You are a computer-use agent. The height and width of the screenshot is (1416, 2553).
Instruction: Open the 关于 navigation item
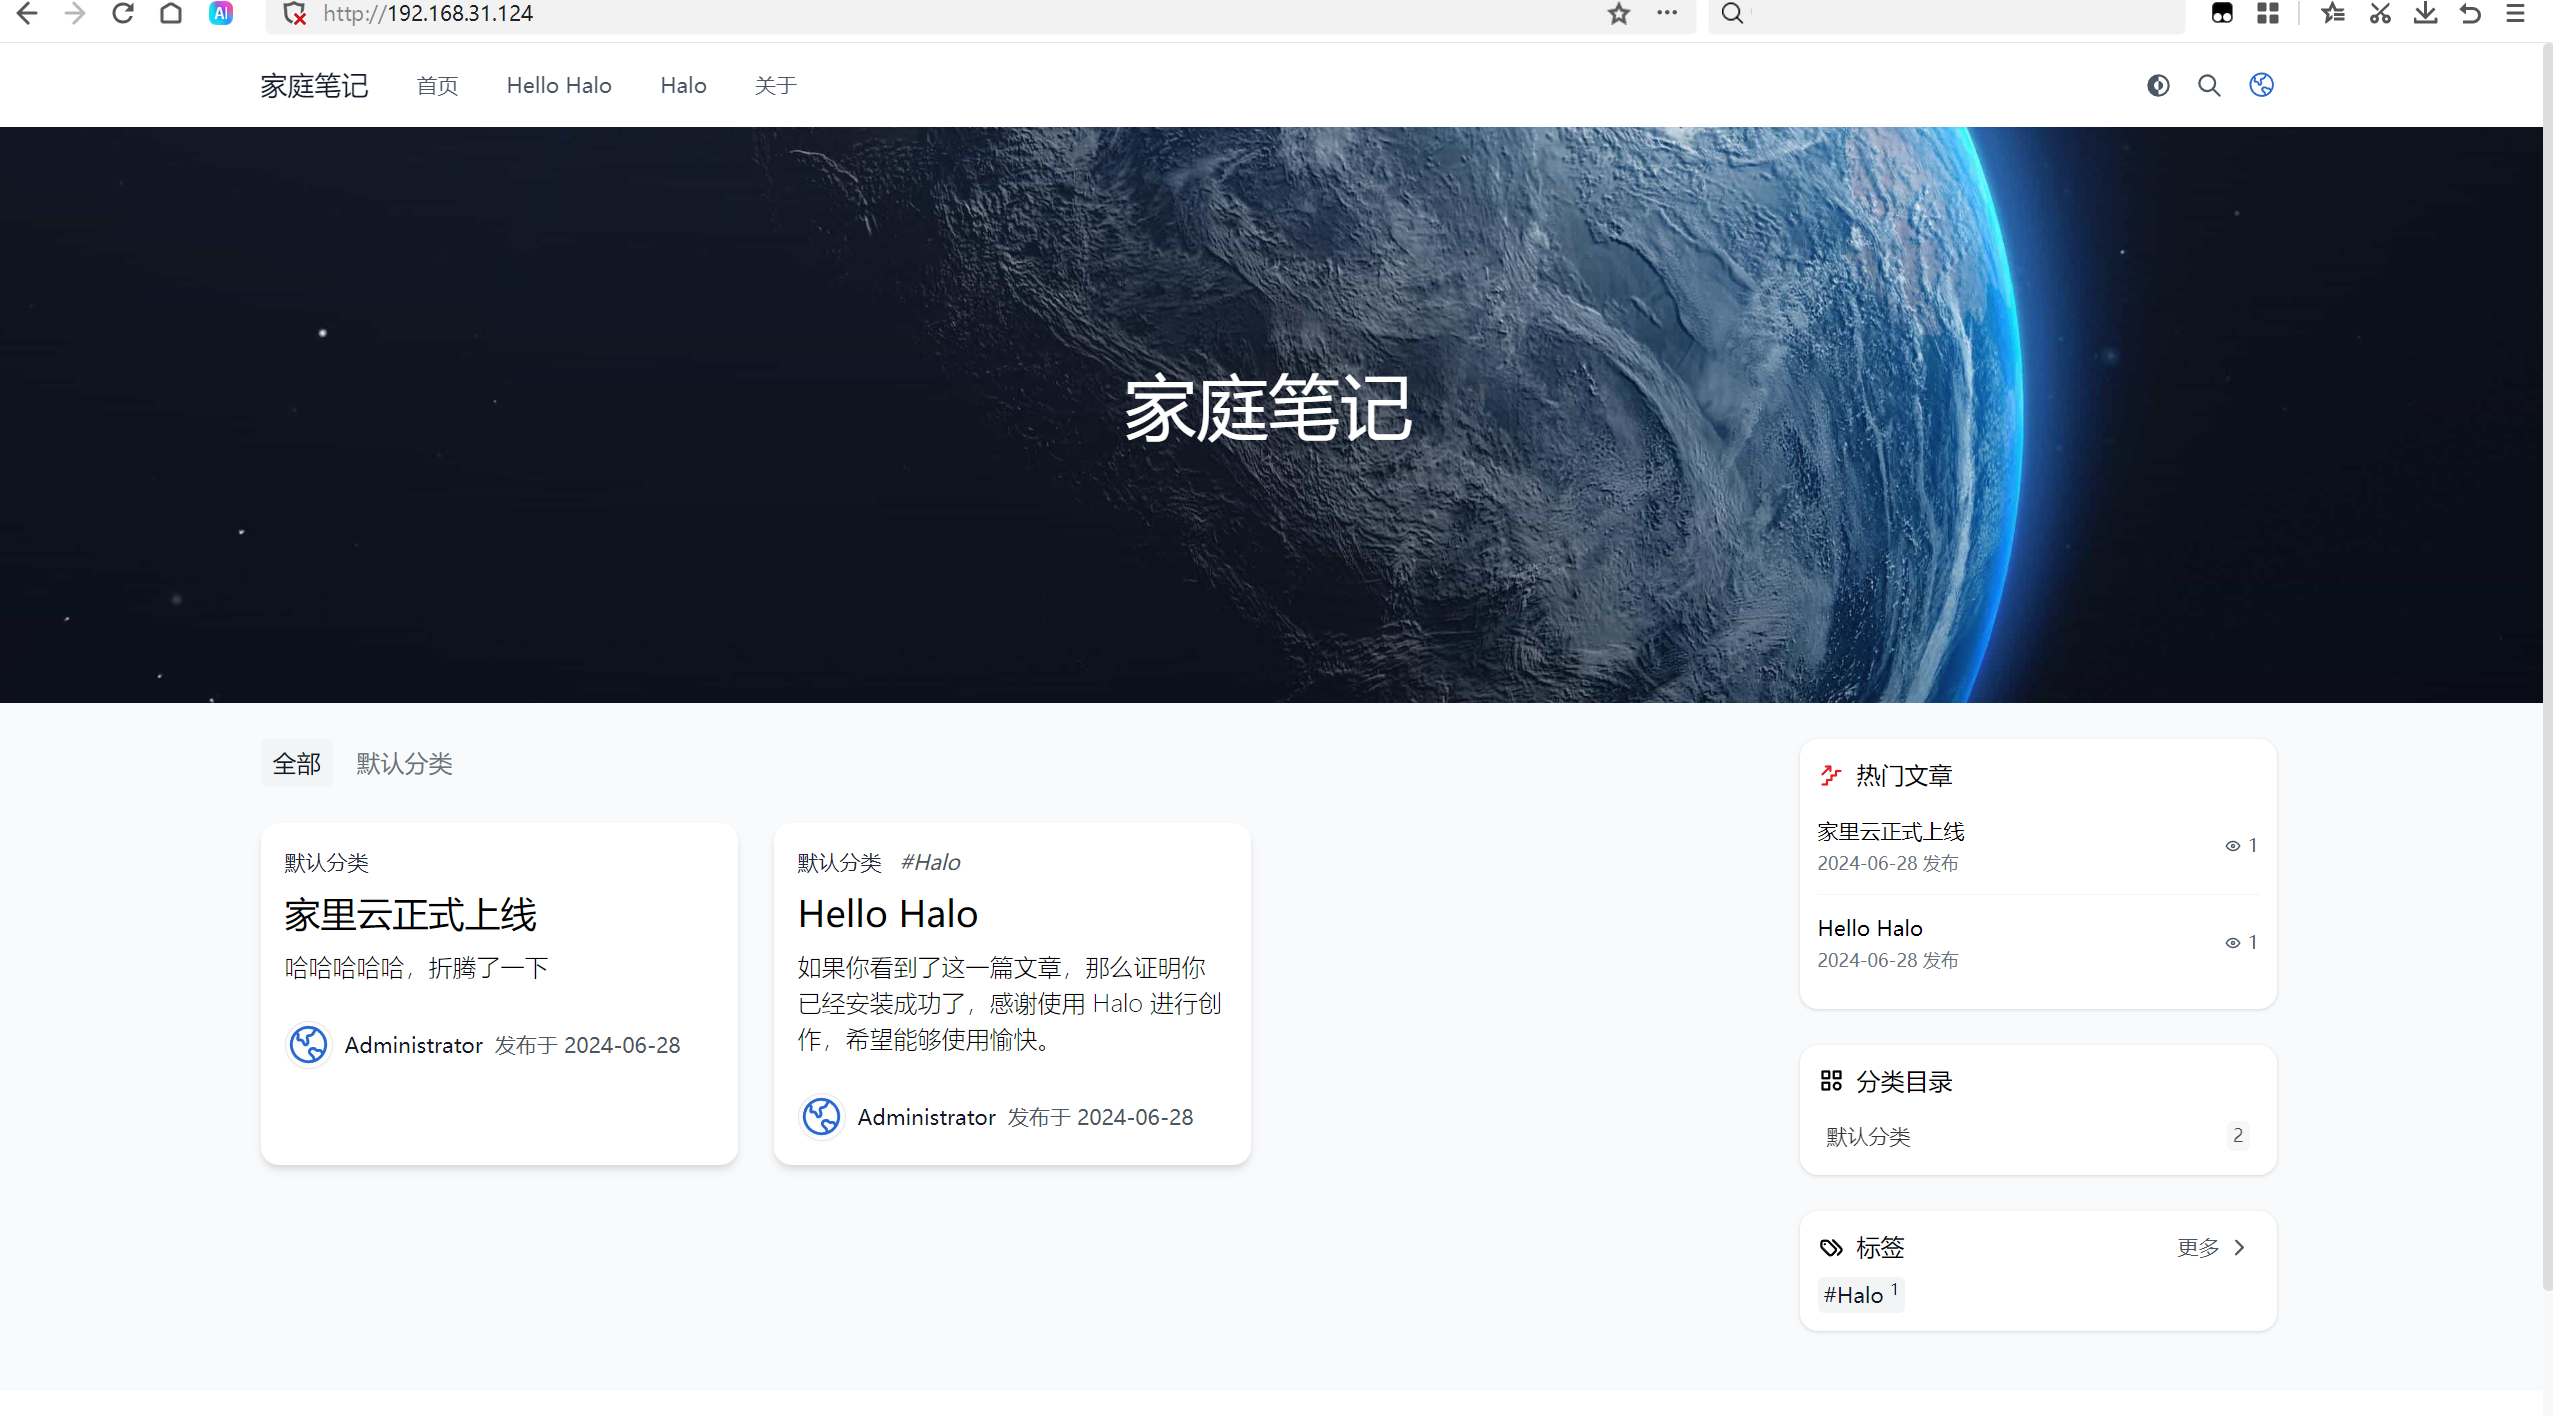[775, 86]
